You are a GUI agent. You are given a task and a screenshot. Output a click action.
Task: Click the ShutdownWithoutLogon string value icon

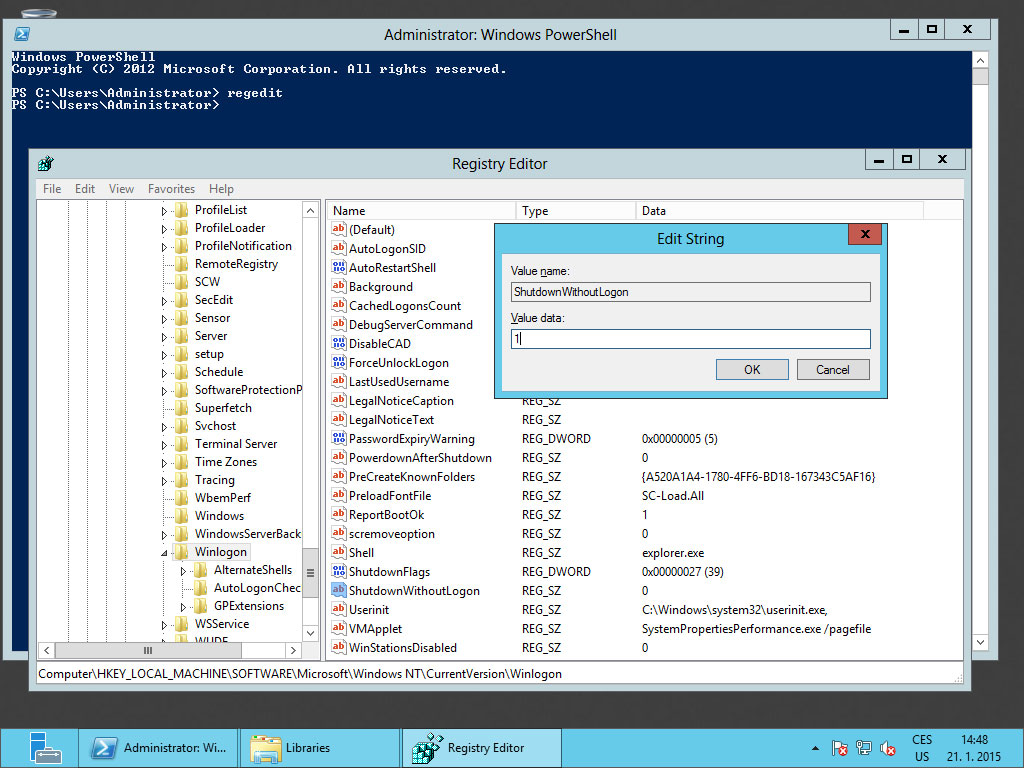point(338,591)
